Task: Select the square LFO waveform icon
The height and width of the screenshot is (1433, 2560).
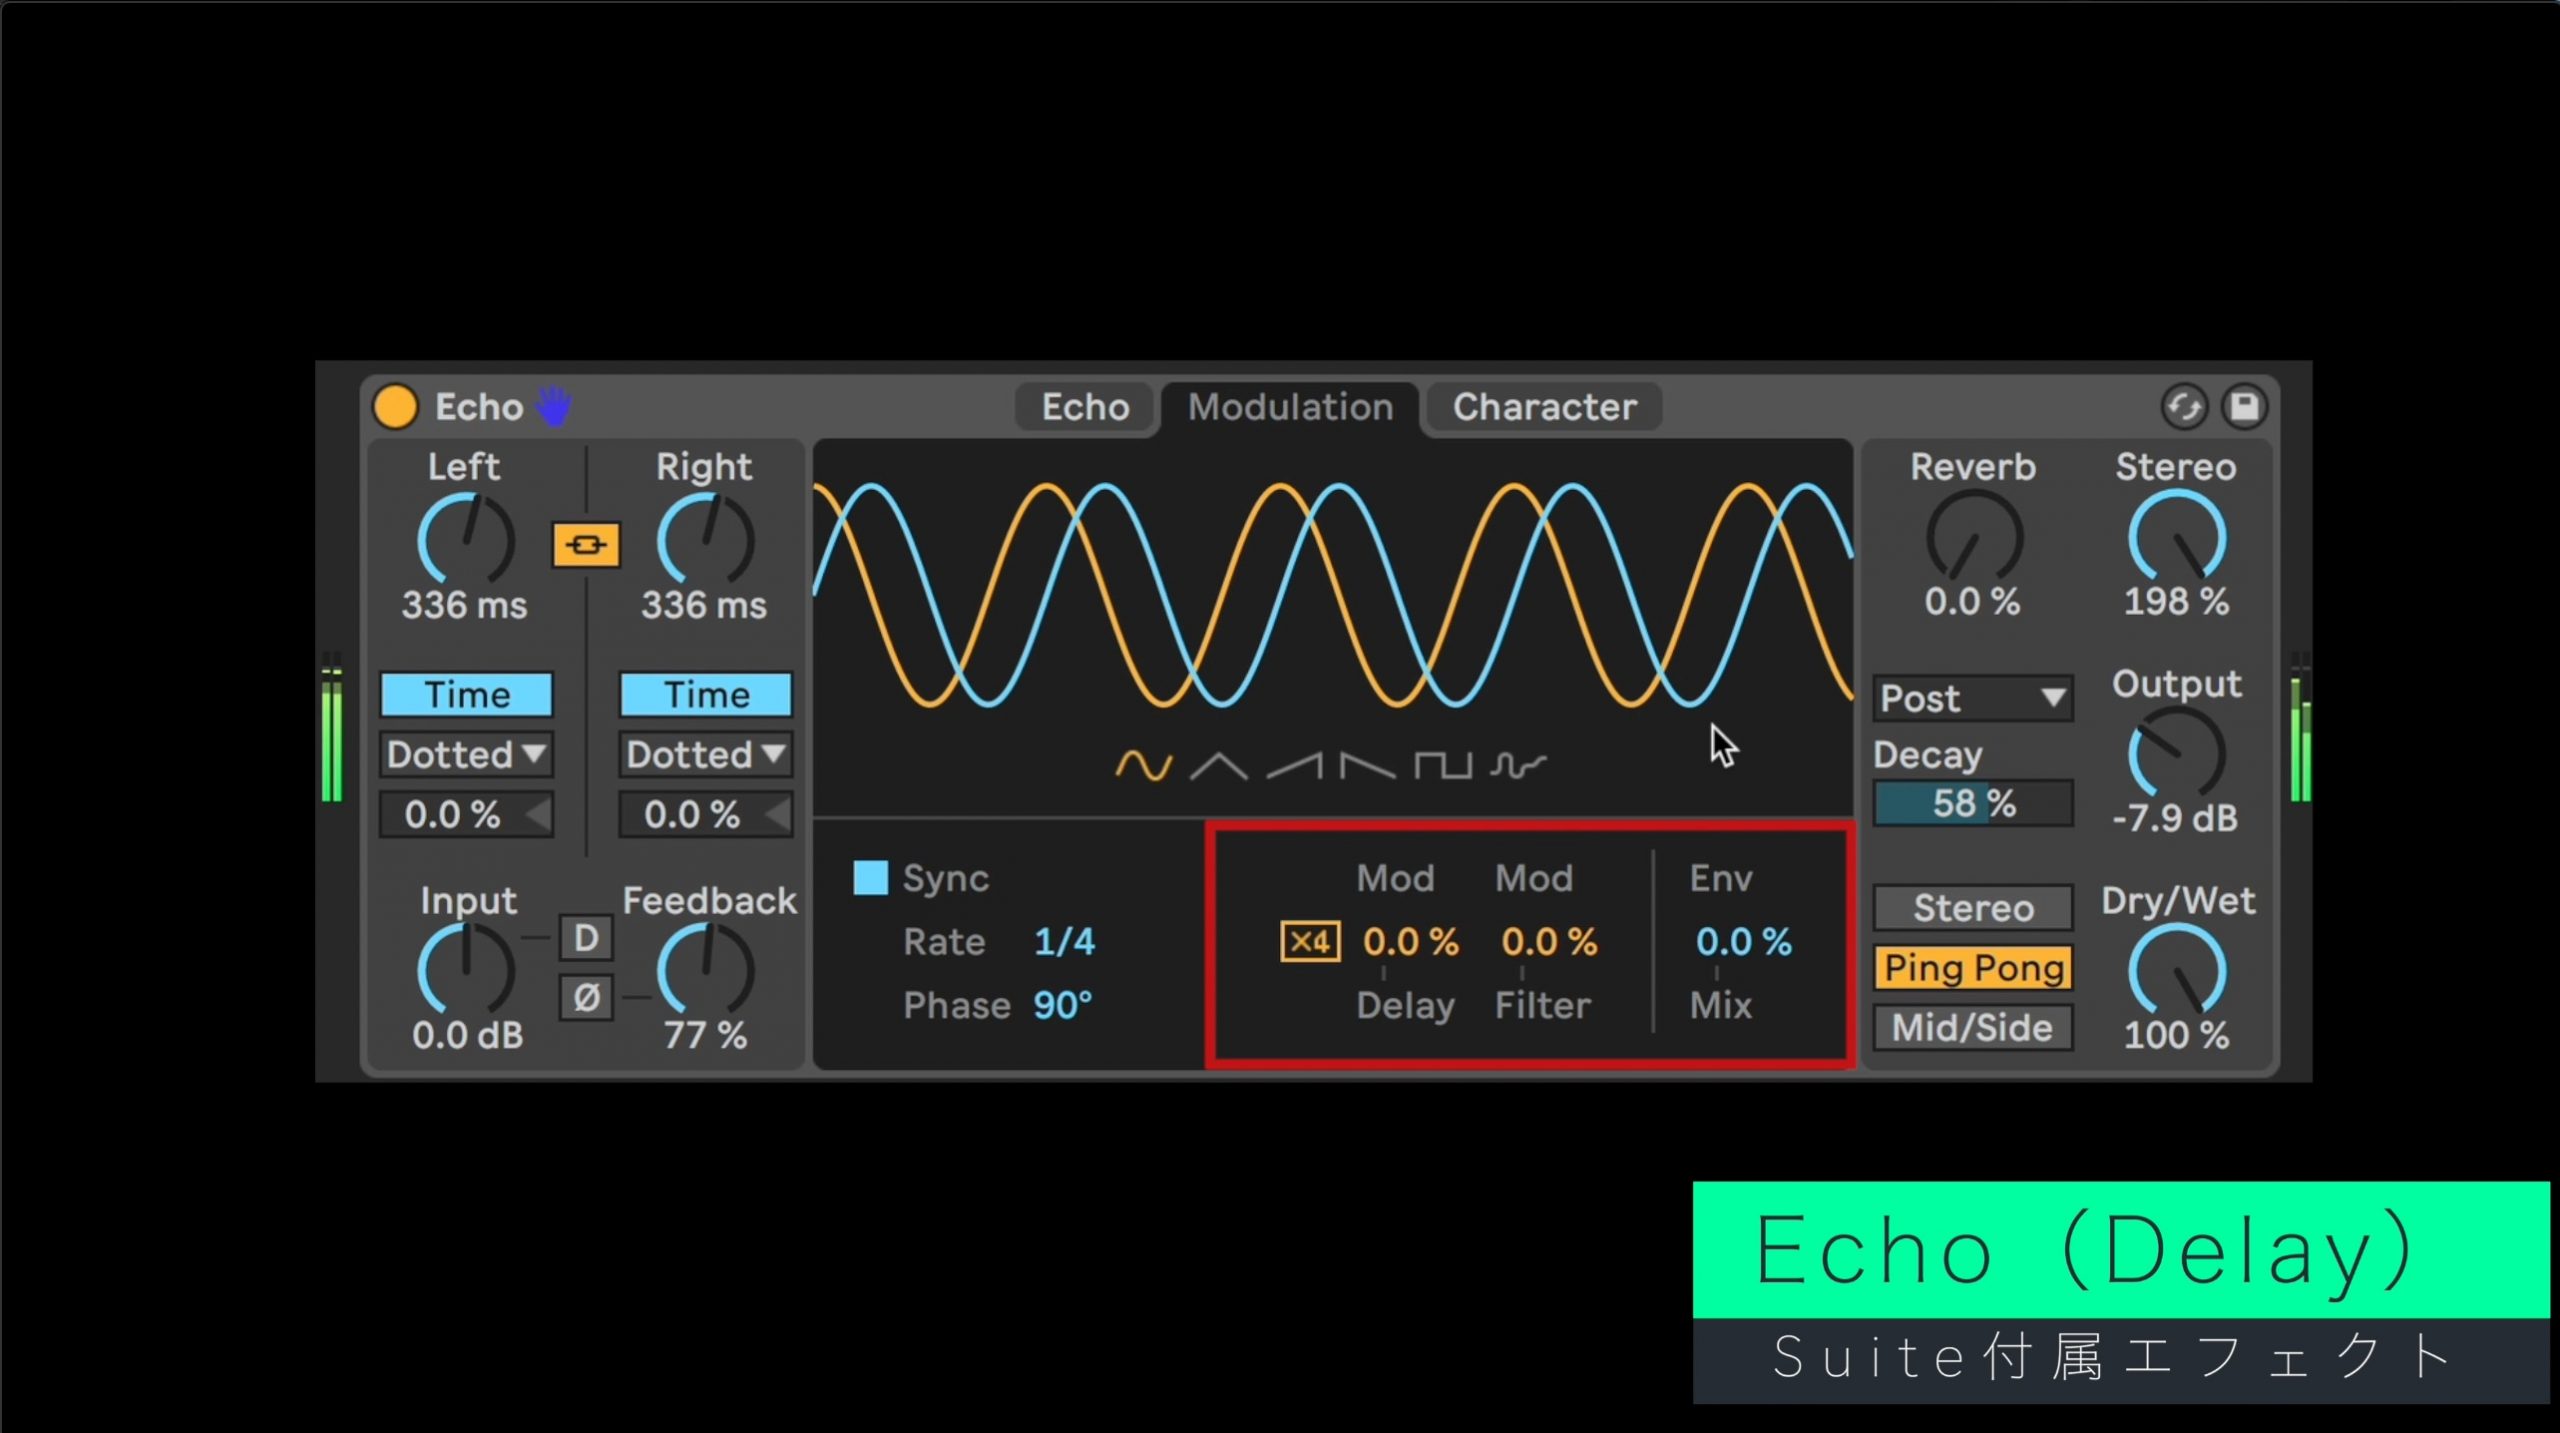Action: point(1443,766)
